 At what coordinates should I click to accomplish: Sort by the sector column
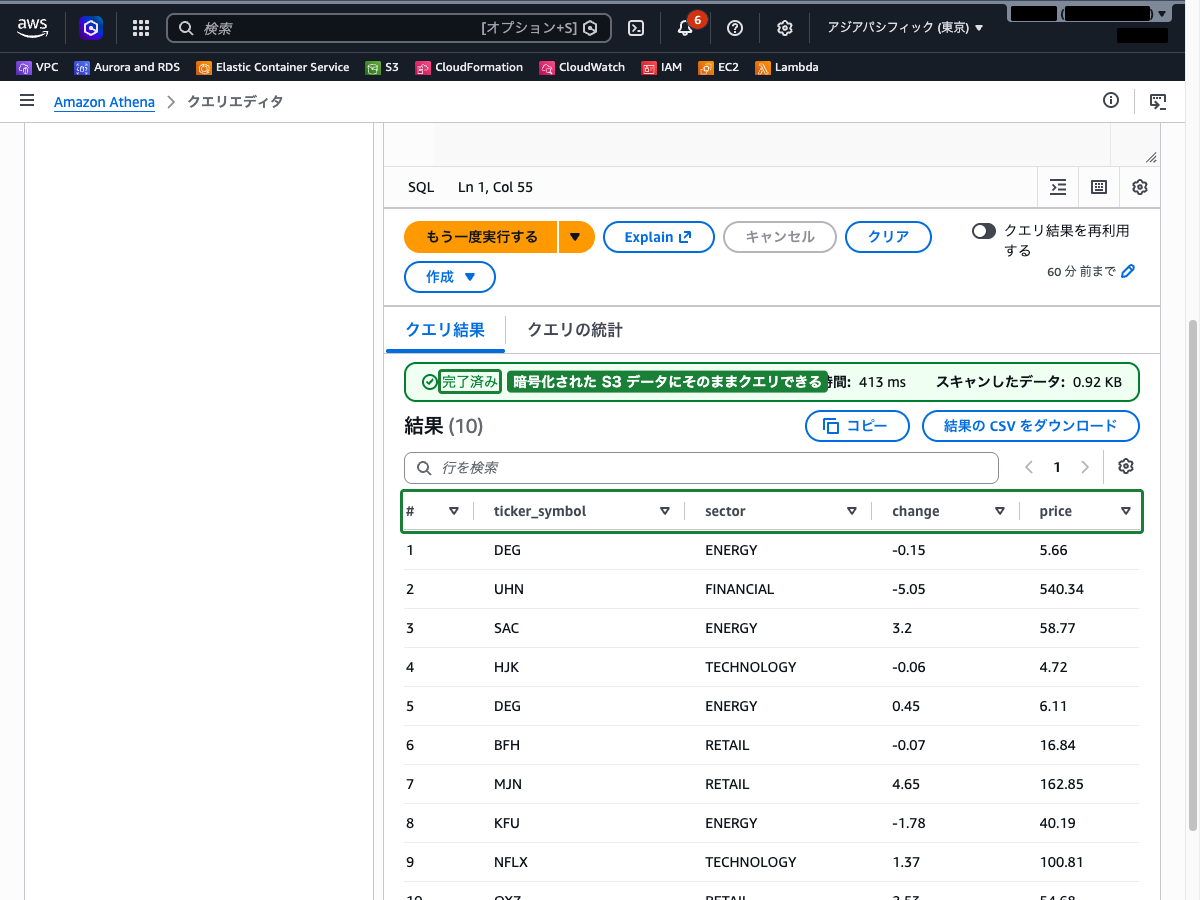(852, 511)
